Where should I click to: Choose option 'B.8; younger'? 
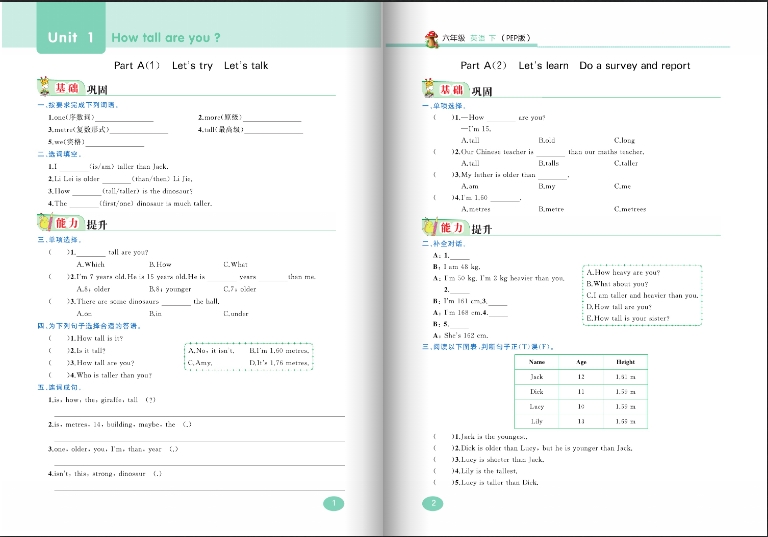pyautogui.click(x=170, y=289)
